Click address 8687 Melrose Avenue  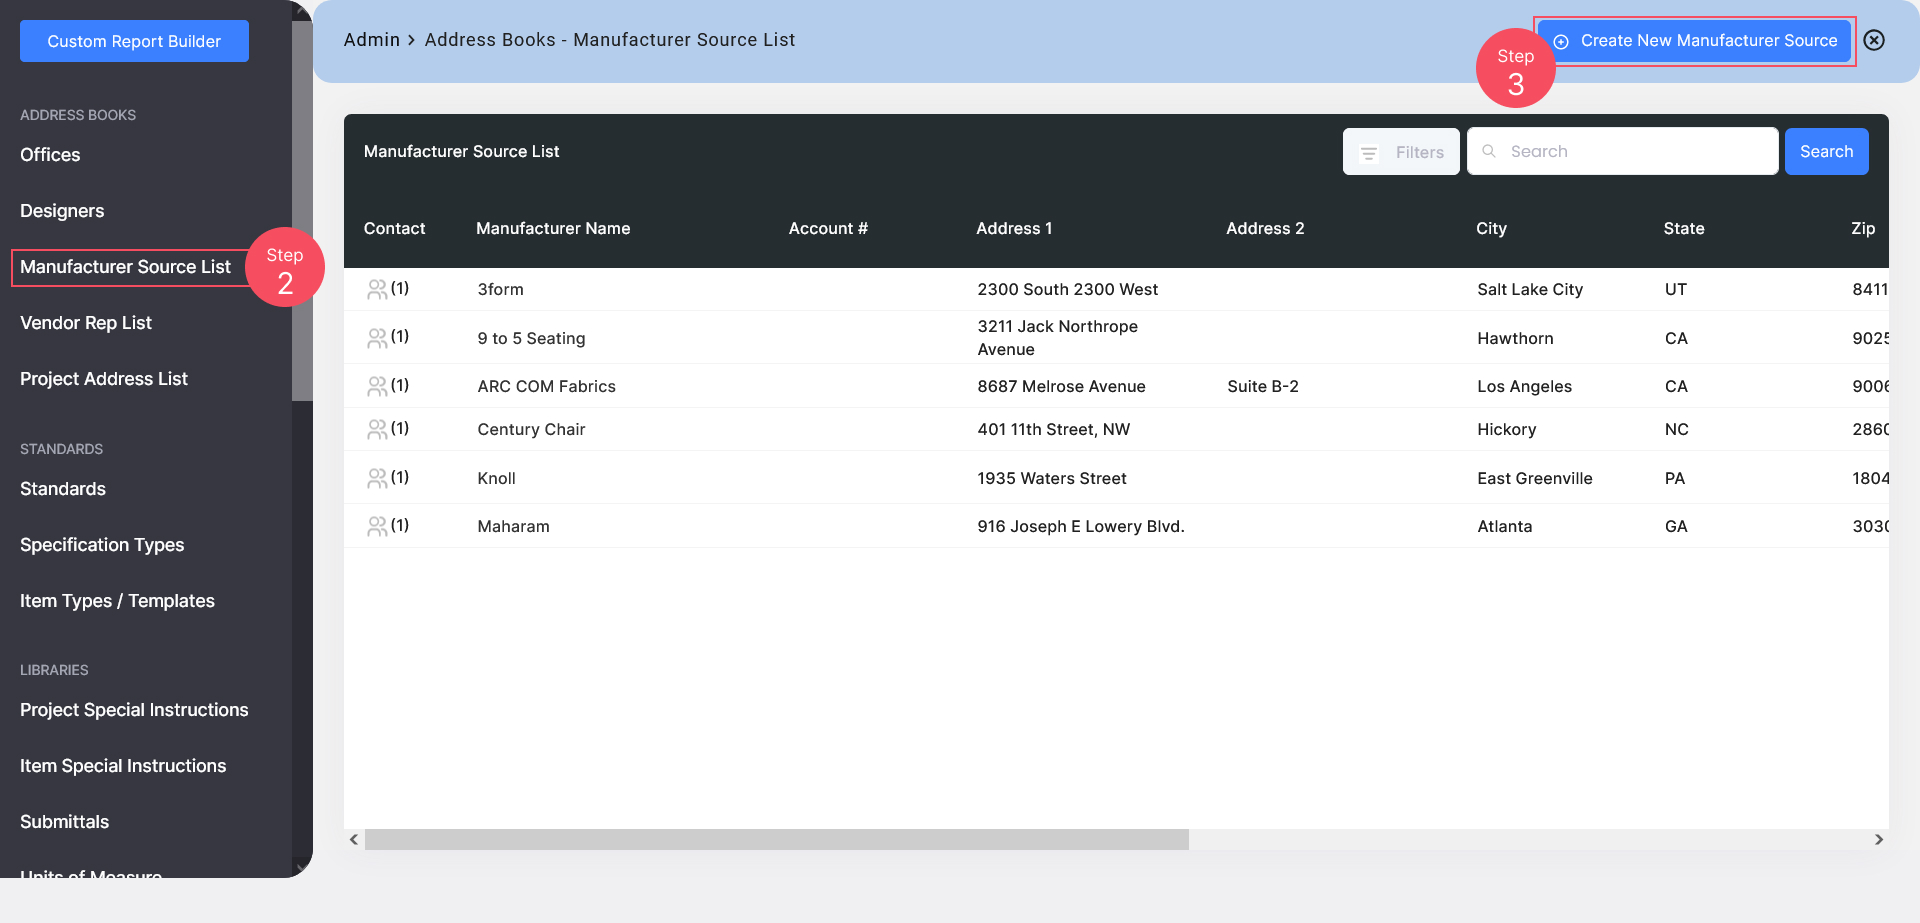[x=1061, y=386]
